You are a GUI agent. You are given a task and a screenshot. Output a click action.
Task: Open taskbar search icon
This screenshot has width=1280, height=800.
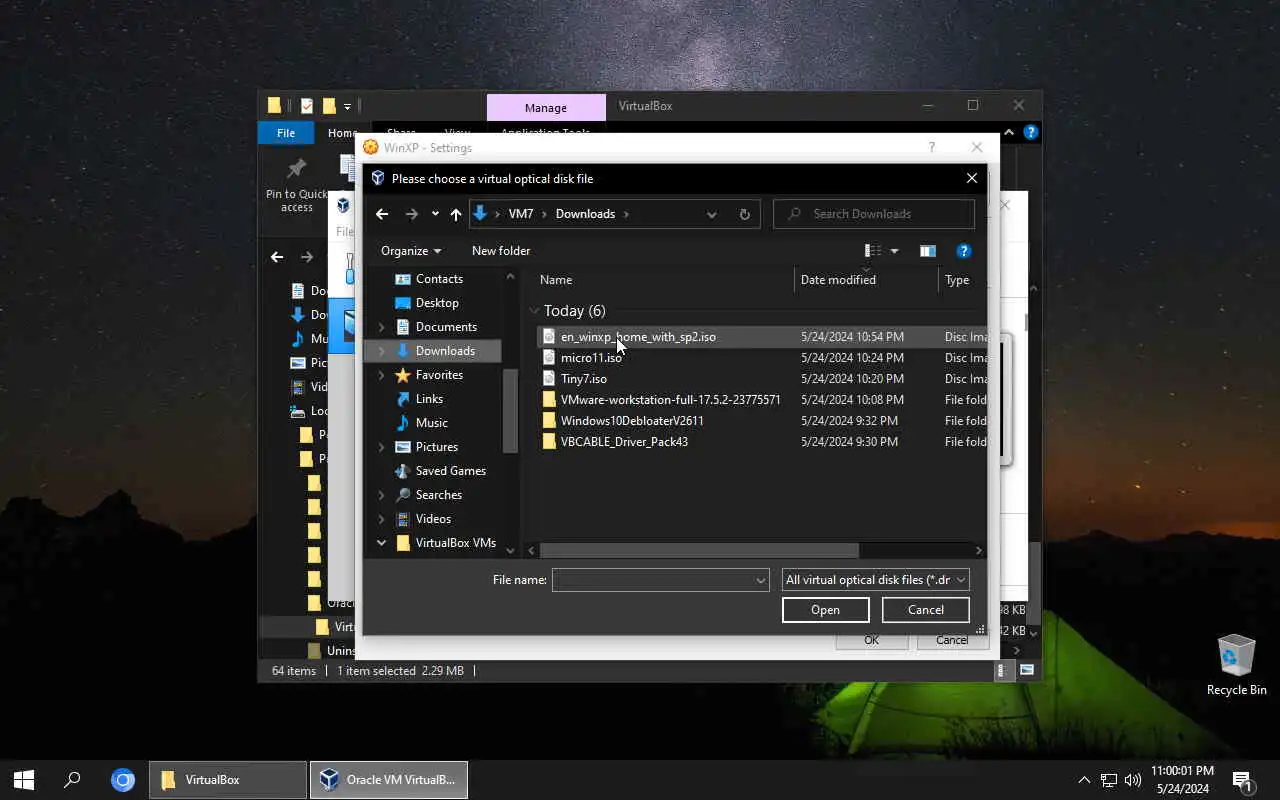tap(72, 780)
